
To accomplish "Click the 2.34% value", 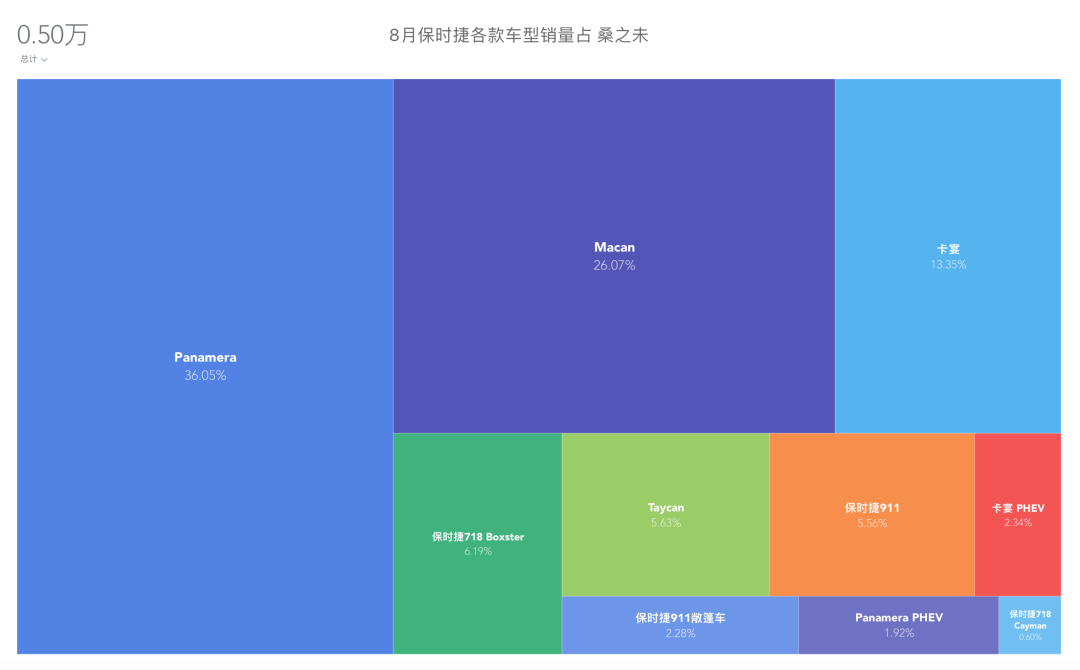I will pyautogui.click(x=1018, y=523).
